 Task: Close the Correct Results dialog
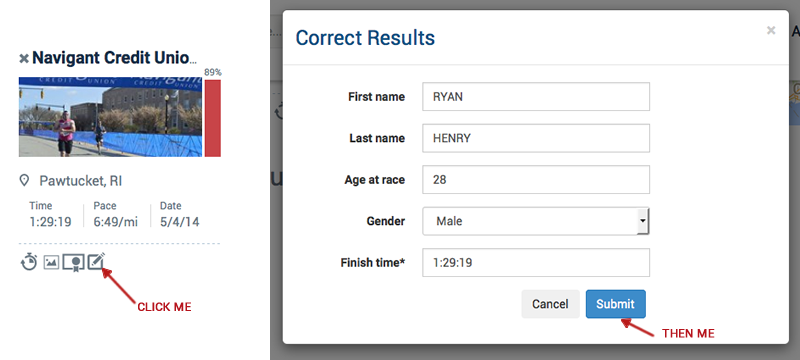[771, 30]
